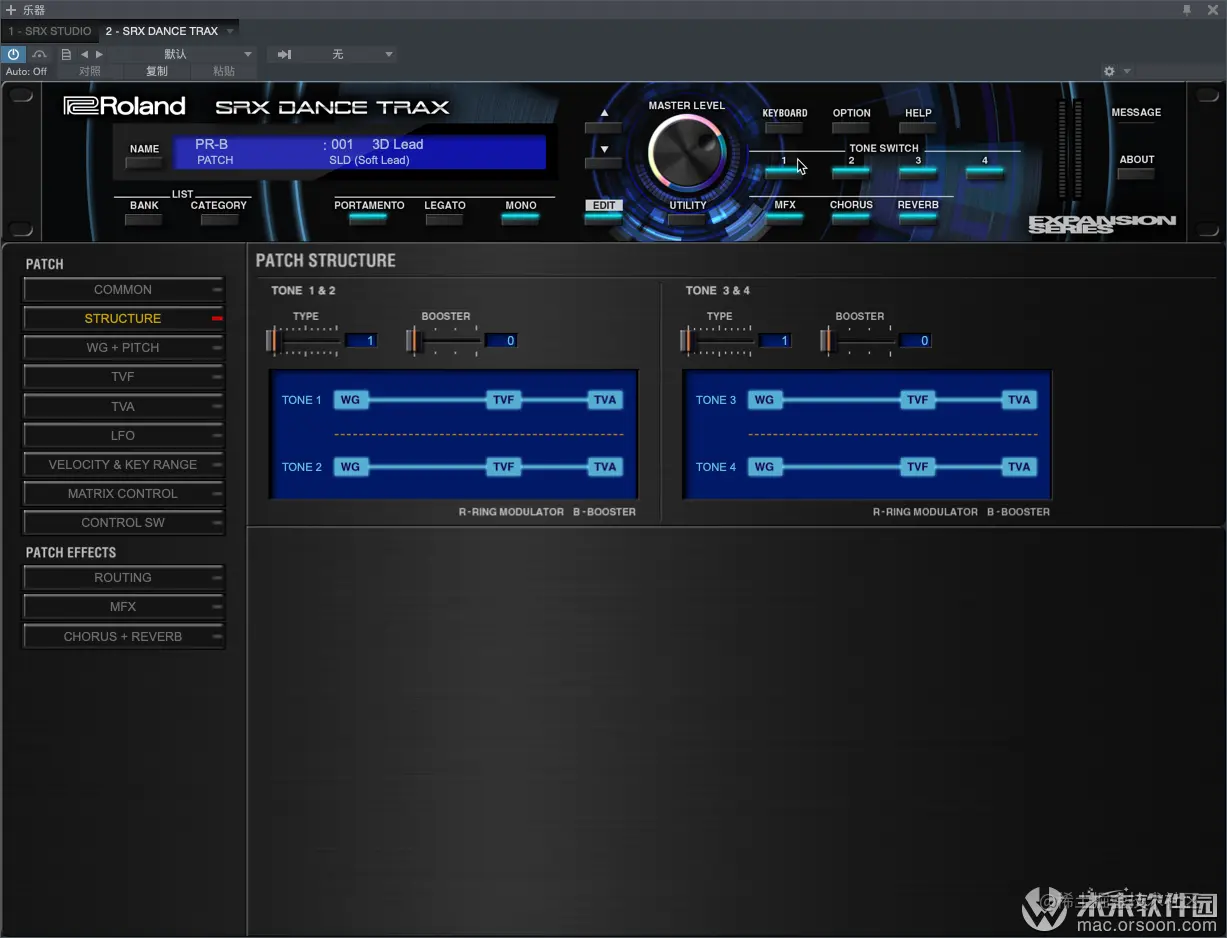Click the 对照 compare button

pos(90,71)
